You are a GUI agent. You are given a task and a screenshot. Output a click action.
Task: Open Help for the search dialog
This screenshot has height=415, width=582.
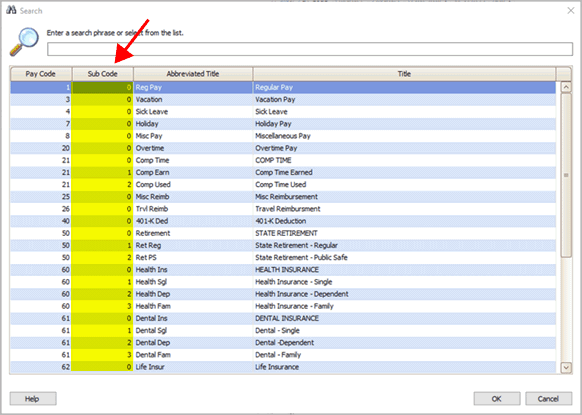[x=33, y=399]
